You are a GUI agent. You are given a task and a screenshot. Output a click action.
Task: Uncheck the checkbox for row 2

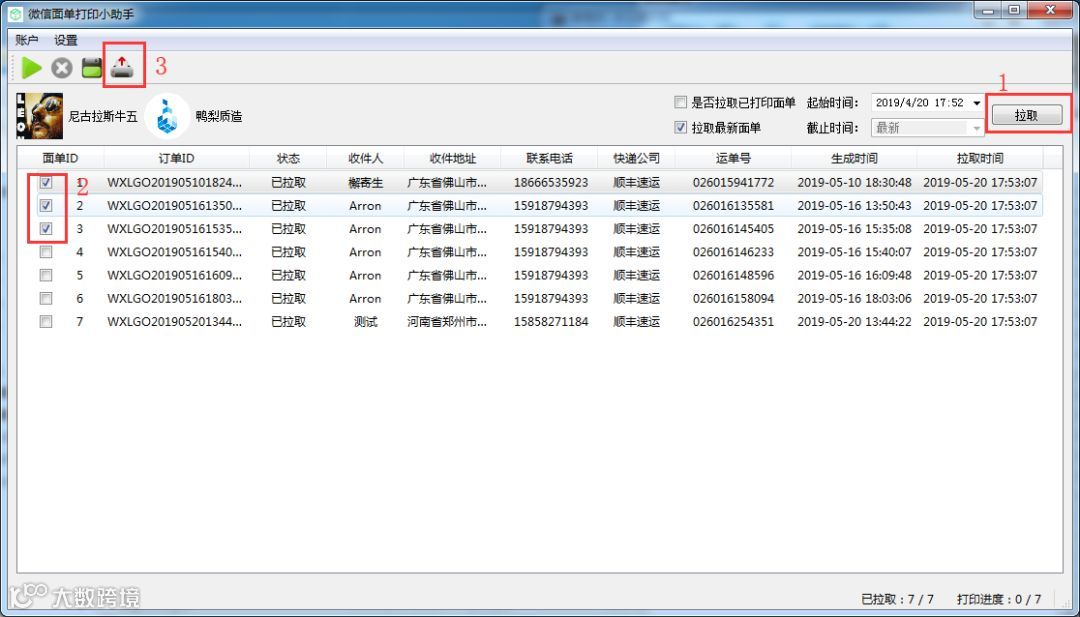coord(46,205)
